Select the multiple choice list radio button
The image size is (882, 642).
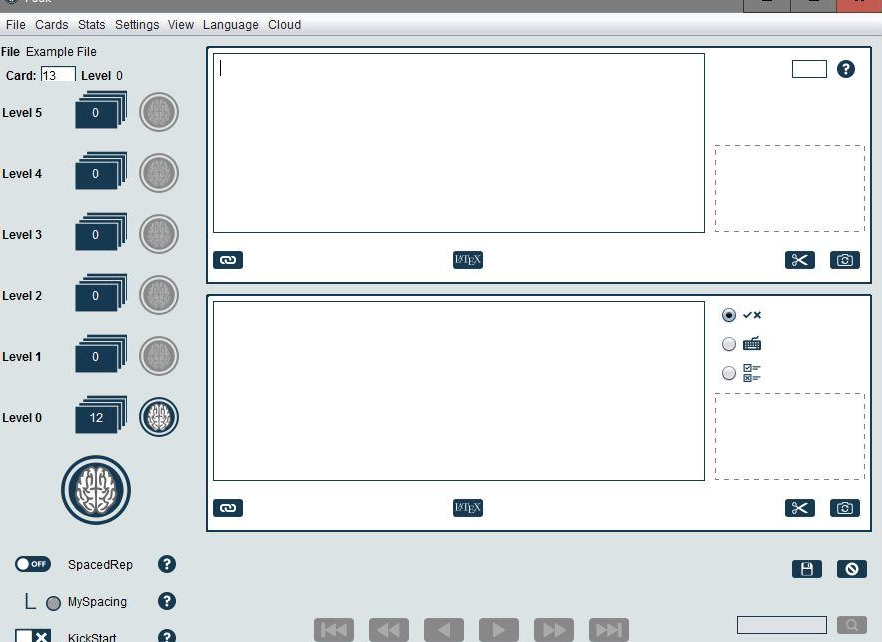(729, 373)
